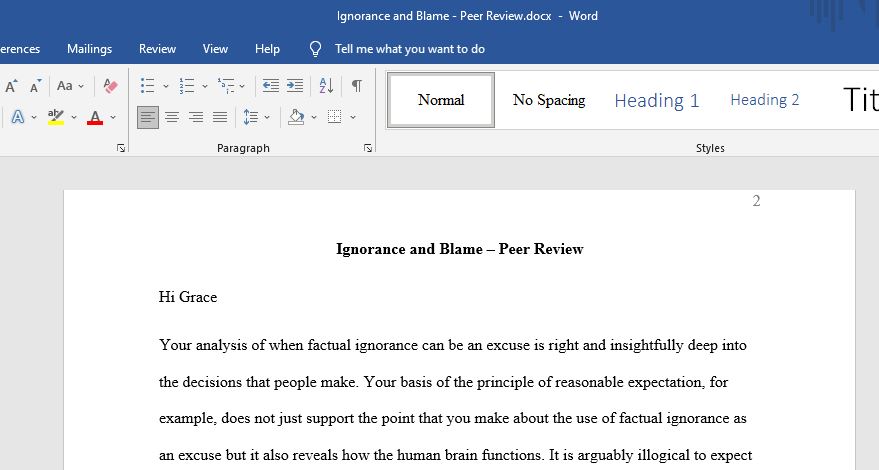Expand line spacing options dropdown

tap(267, 118)
